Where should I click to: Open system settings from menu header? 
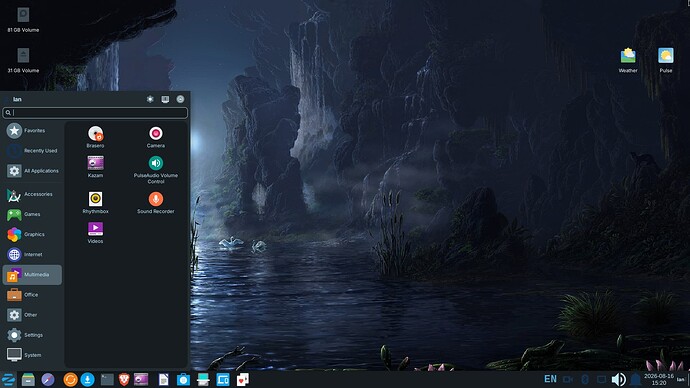(x=150, y=99)
